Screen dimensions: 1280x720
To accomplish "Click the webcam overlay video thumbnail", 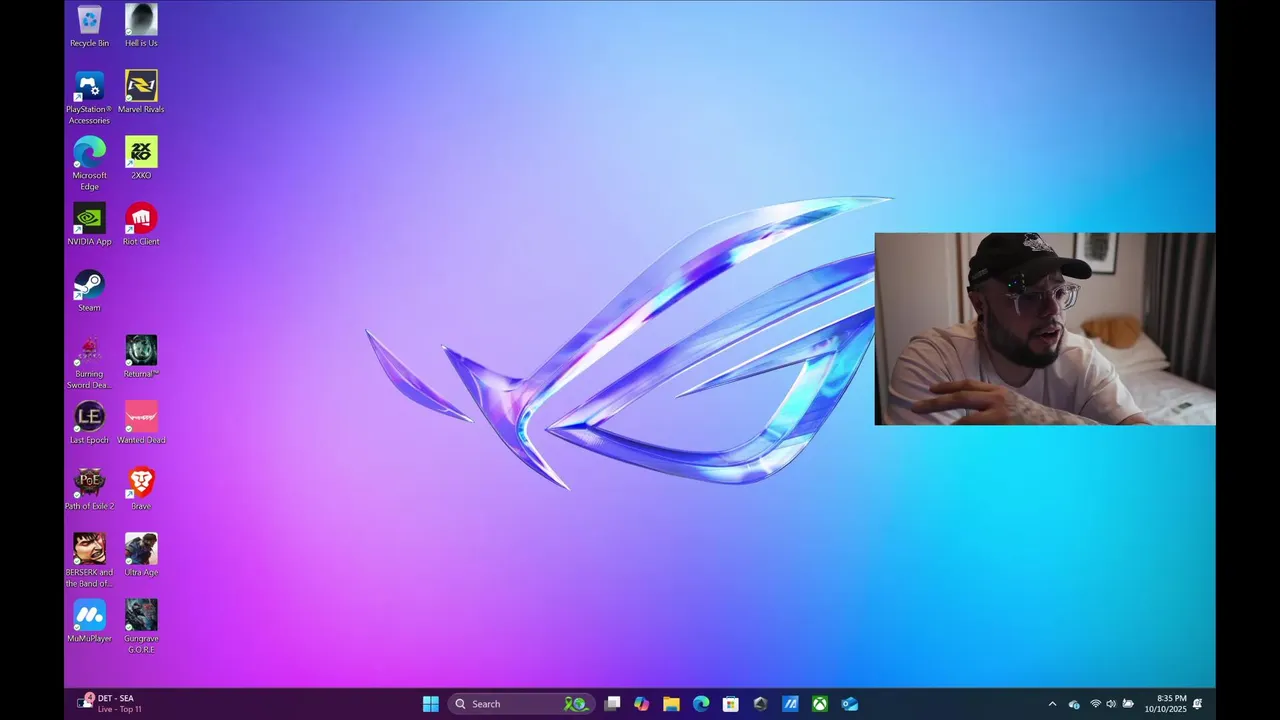I will click(x=1045, y=329).
